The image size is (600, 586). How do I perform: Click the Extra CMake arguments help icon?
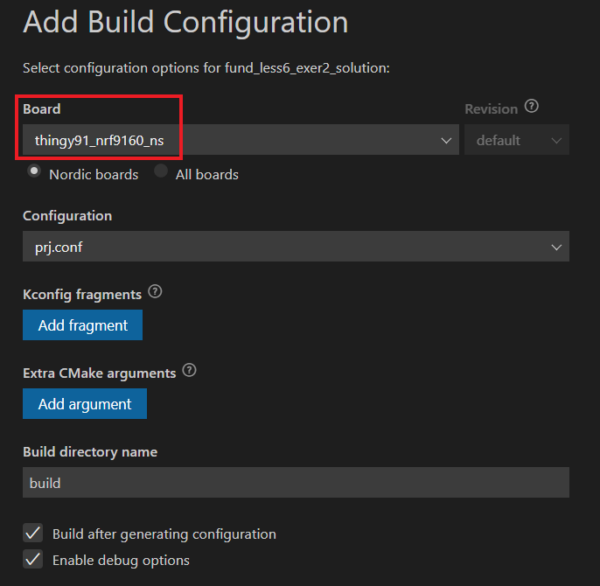tap(189, 372)
